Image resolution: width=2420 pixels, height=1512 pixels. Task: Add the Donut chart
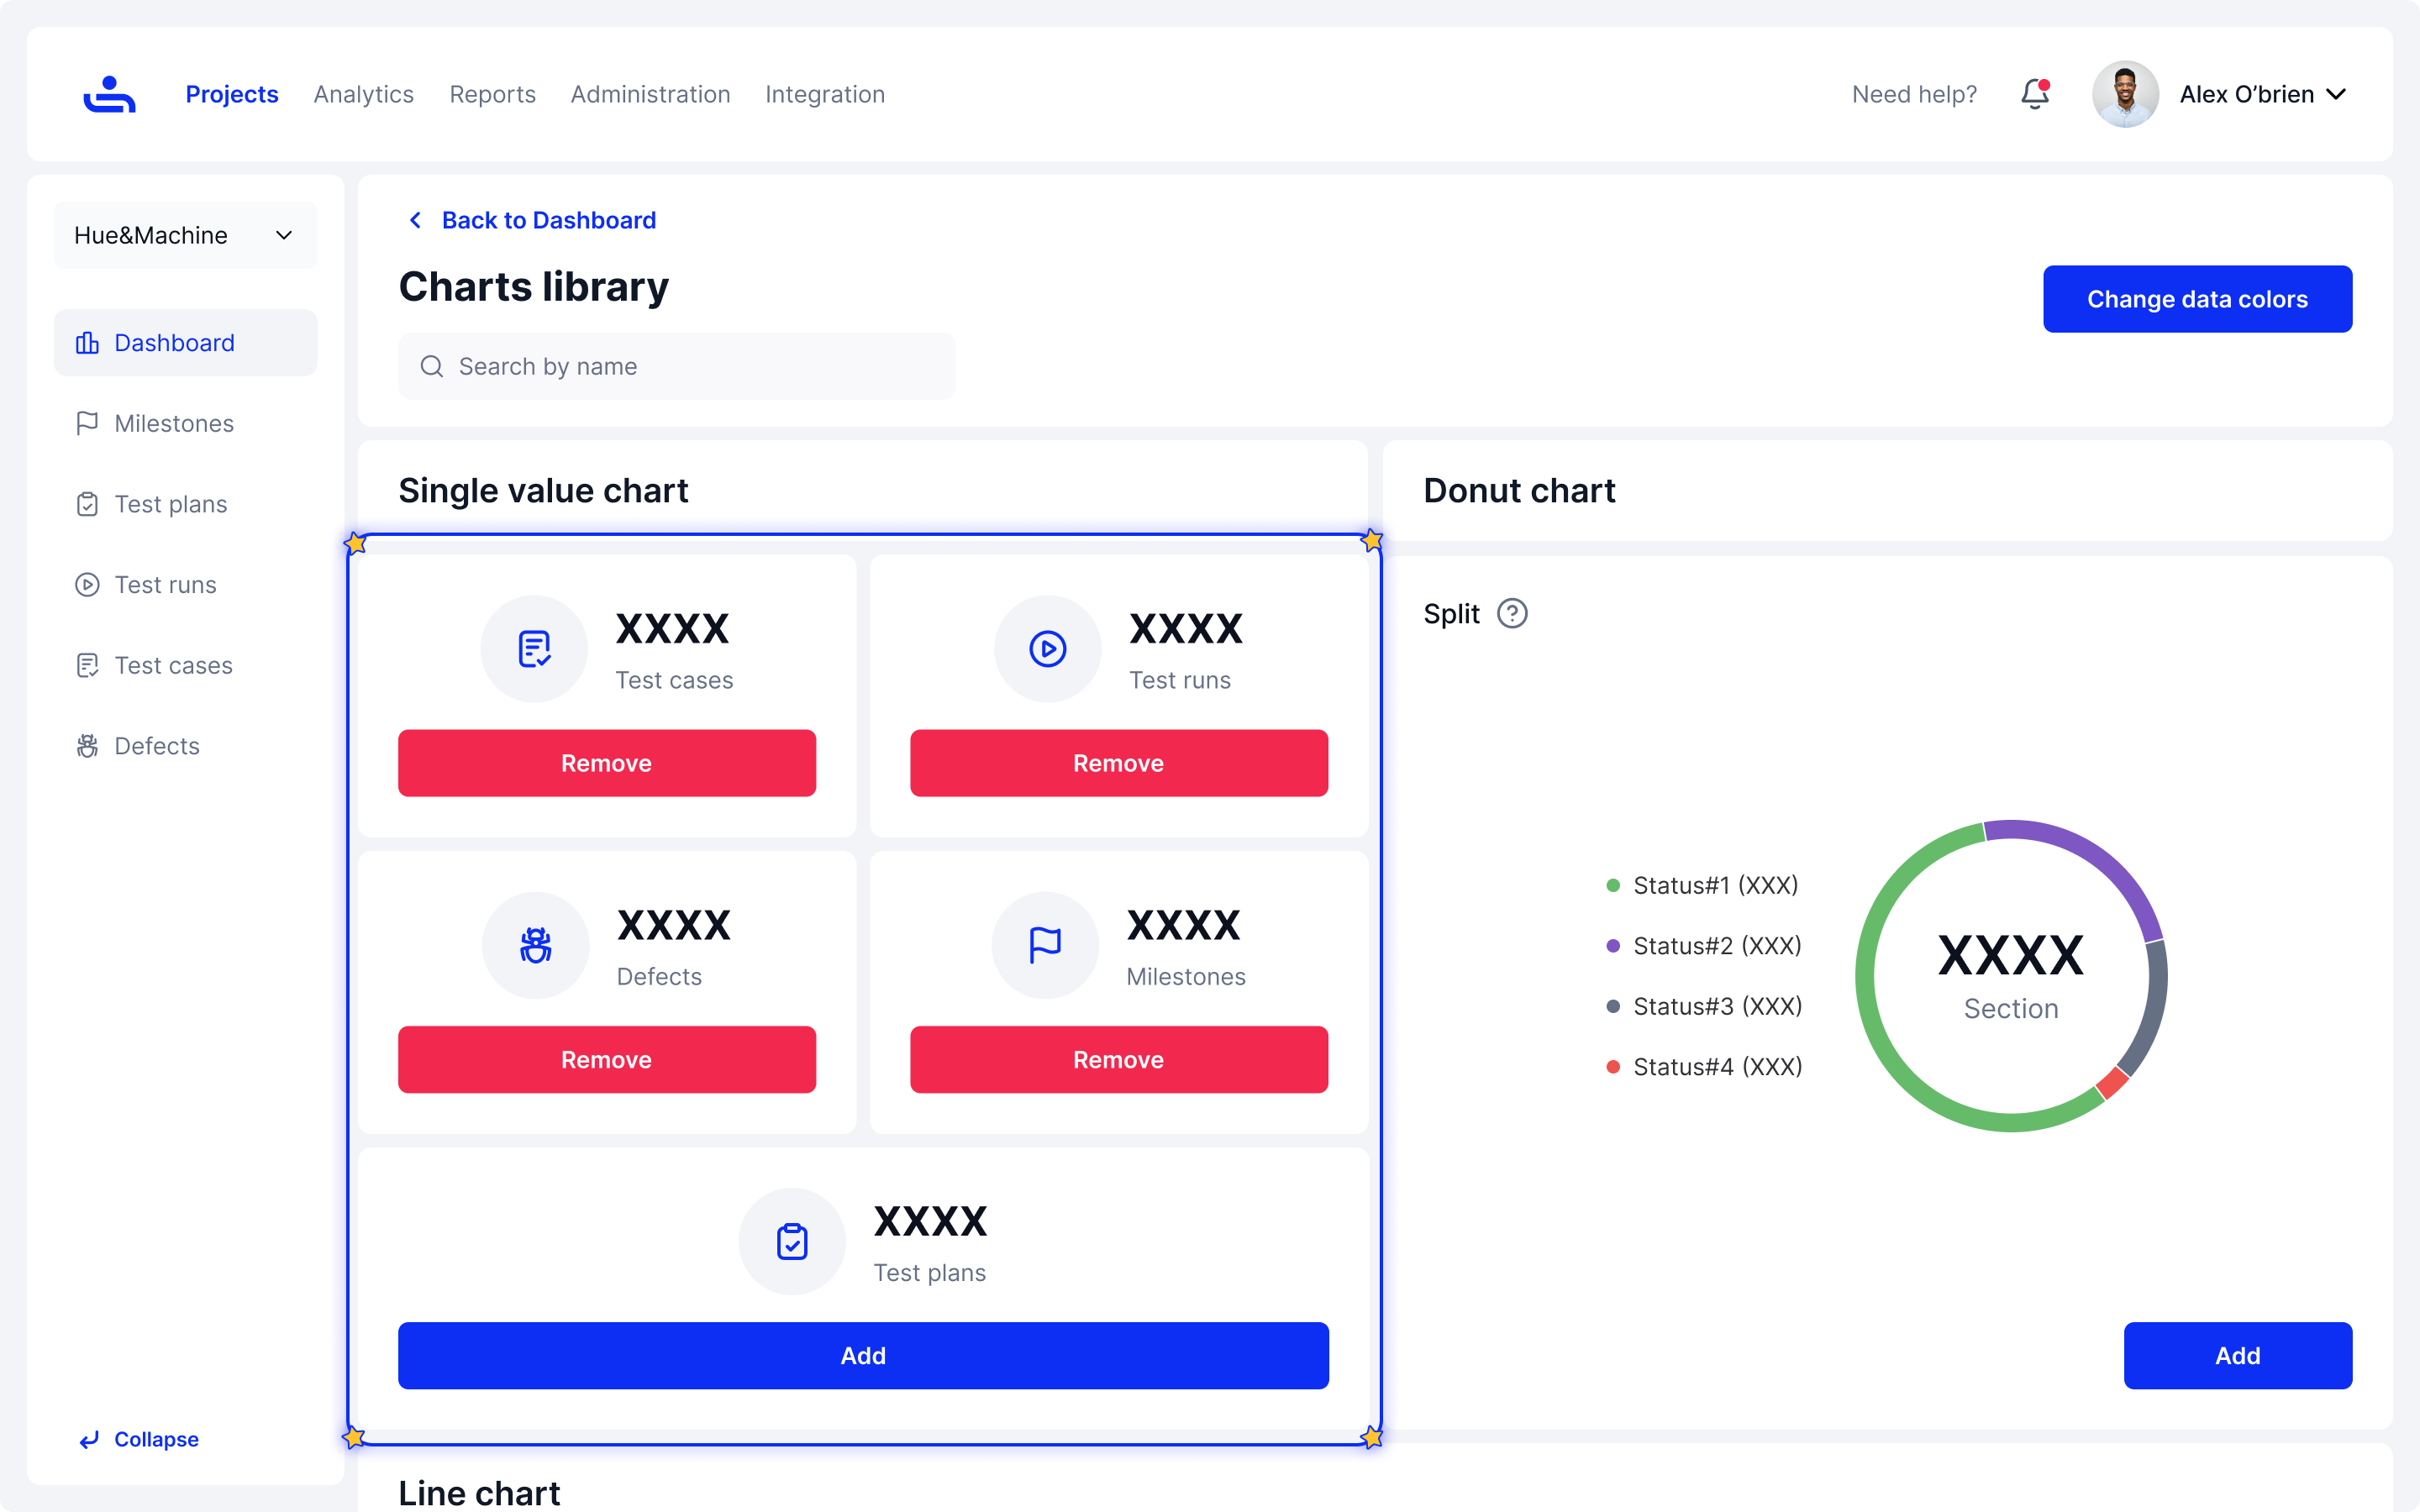pyautogui.click(x=2238, y=1355)
